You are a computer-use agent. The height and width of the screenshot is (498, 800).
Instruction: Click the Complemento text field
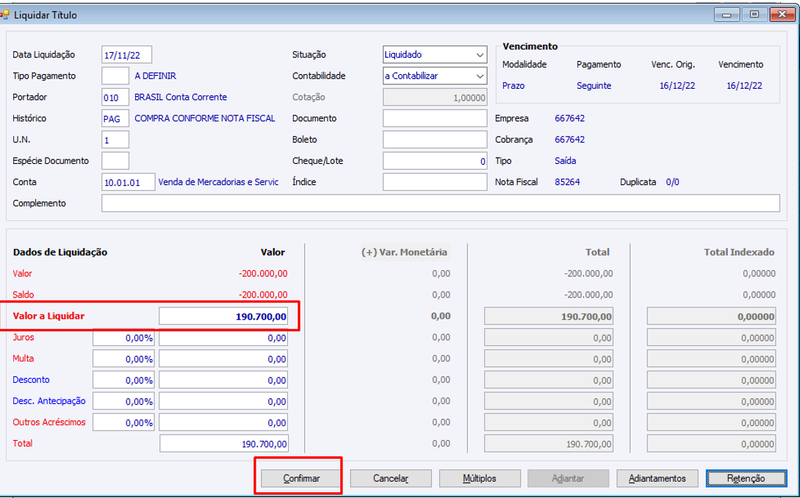(440, 203)
